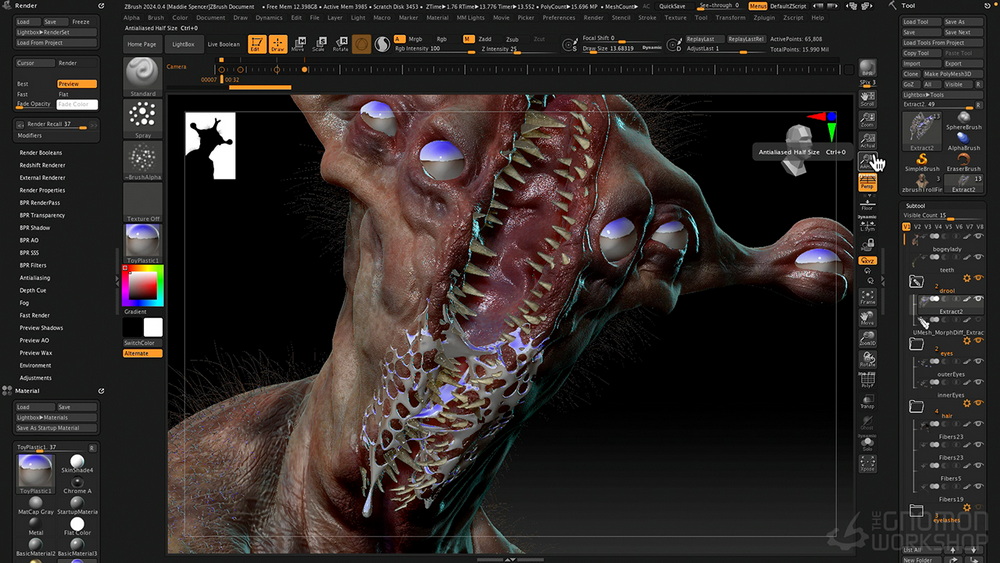The width and height of the screenshot is (1000, 563).
Task: Click the Zoom3D navigation button
Action: [867, 339]
